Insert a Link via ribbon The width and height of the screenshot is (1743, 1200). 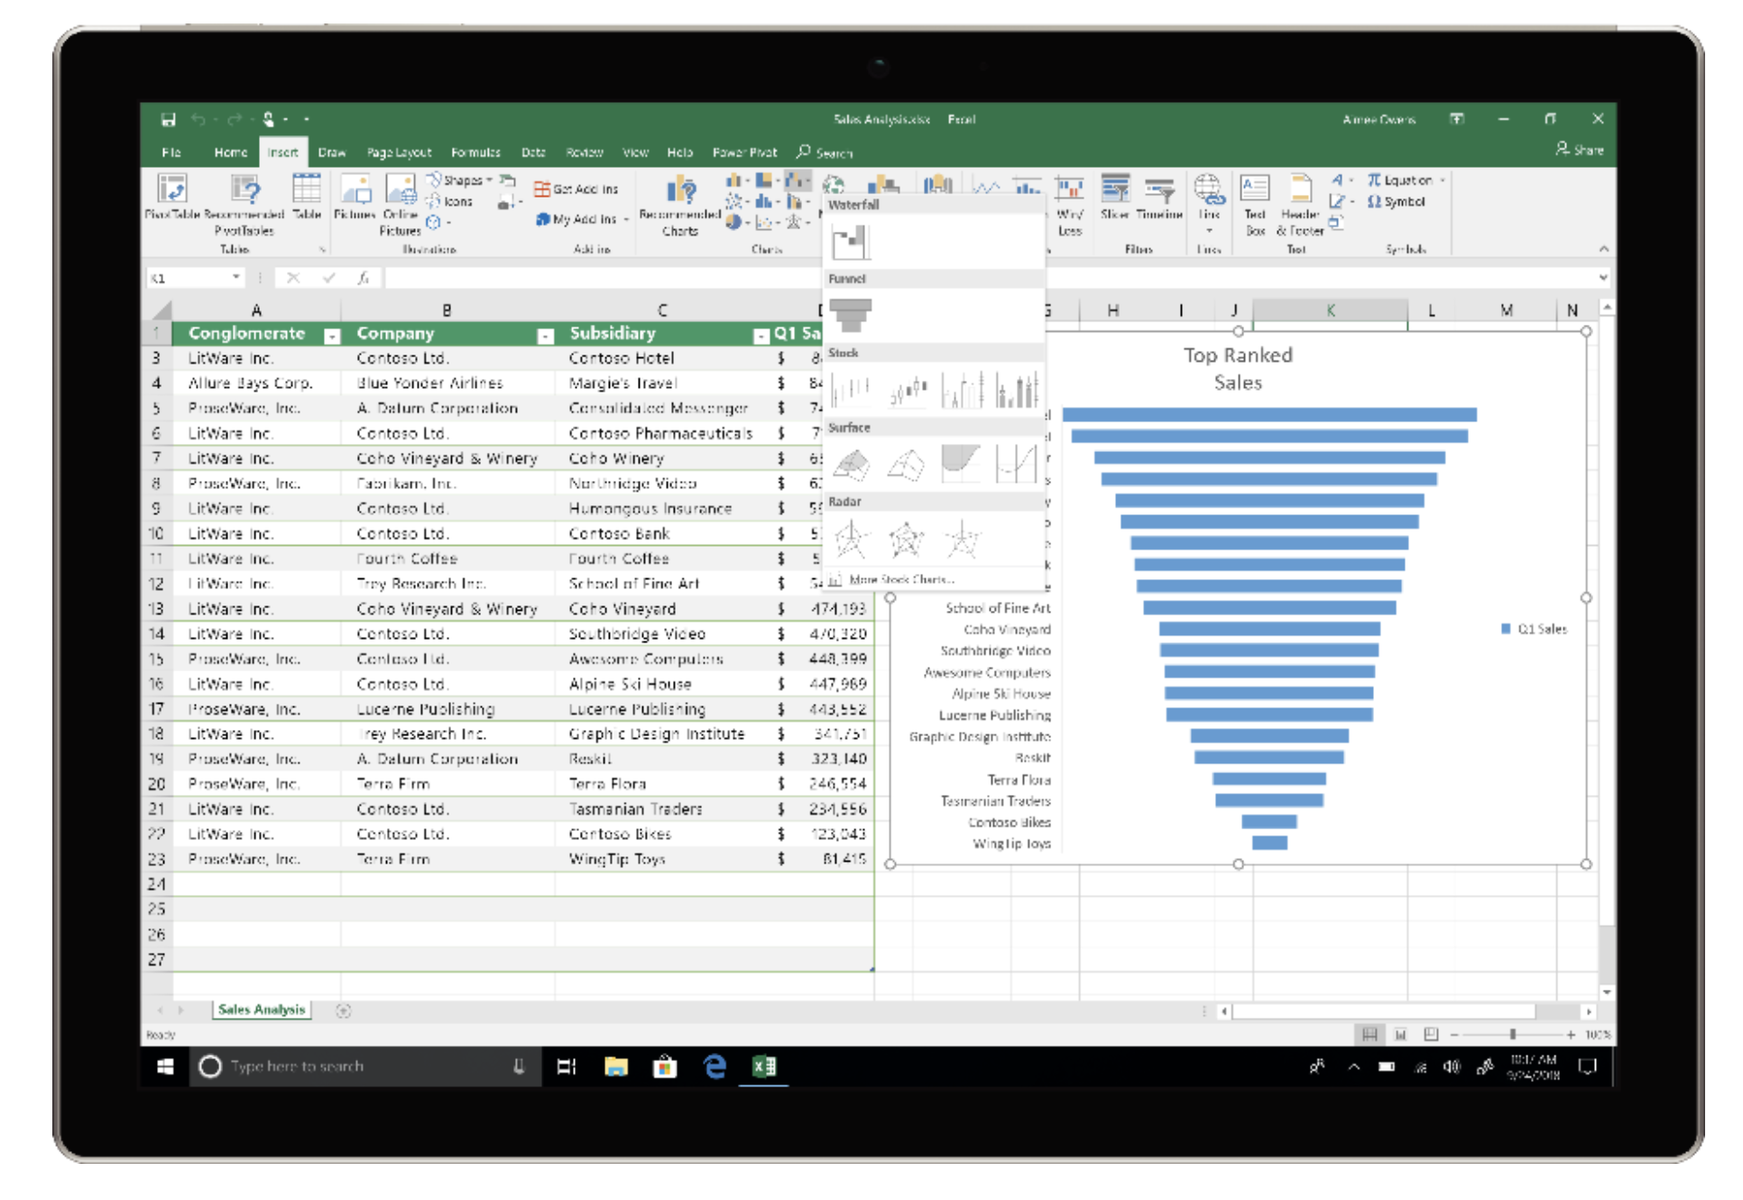(1208, 204)
